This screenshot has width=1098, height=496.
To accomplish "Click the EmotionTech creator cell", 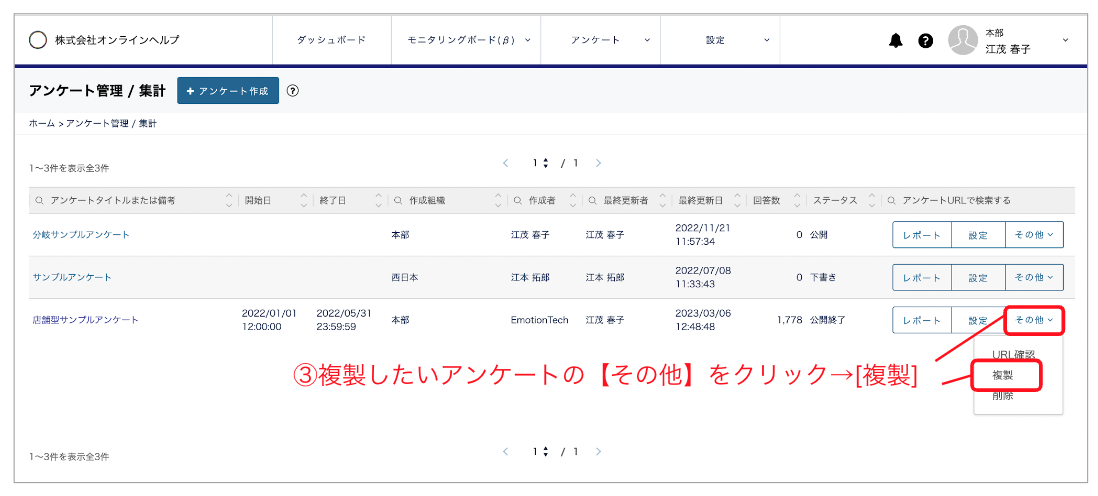I will click(x=540, y=319).
